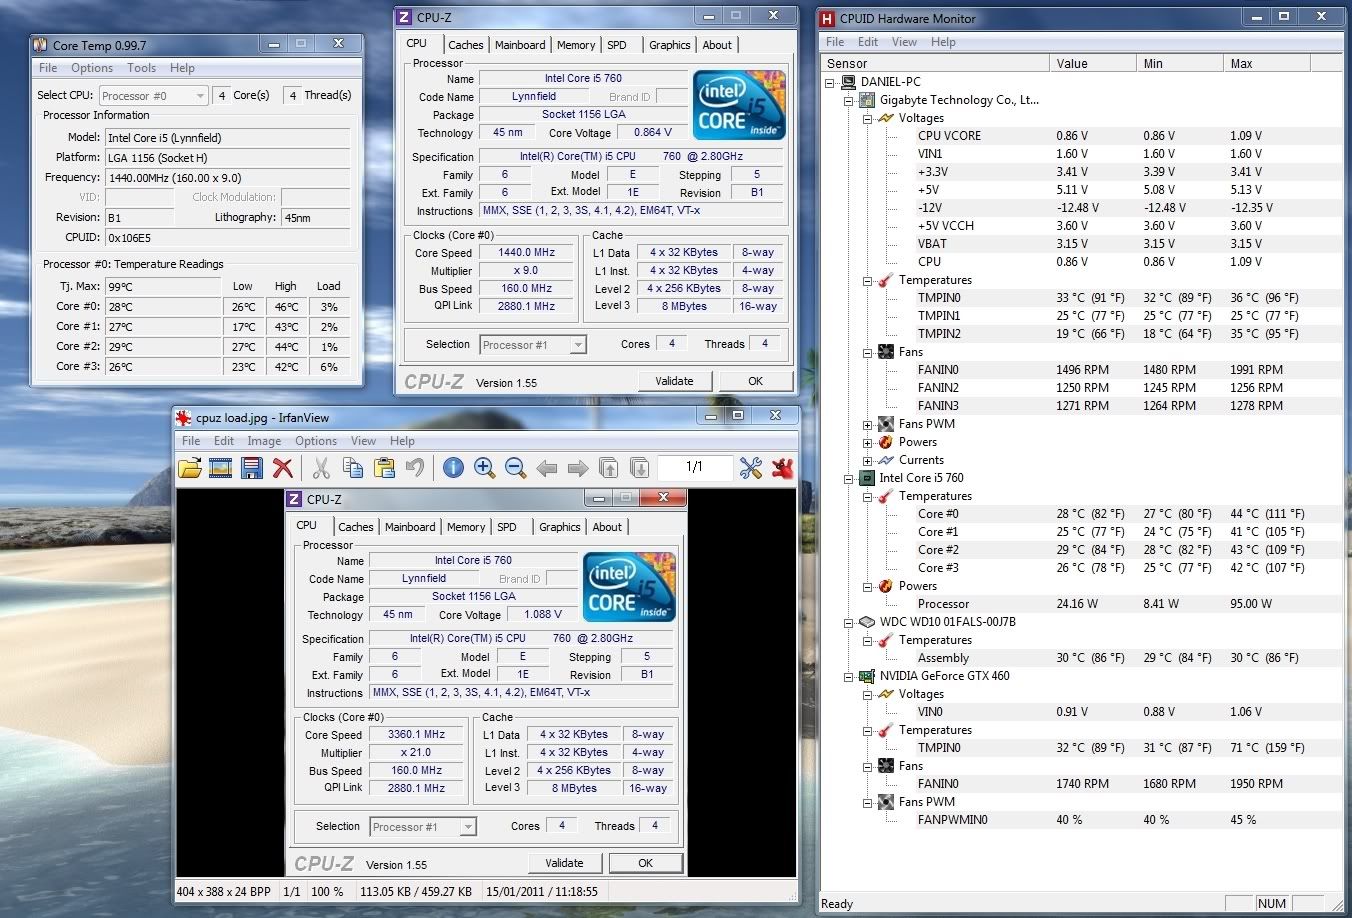1352x918 pixels.
Task: Open a file in IrfanView toolbar
Action: (x=190, y=467)
